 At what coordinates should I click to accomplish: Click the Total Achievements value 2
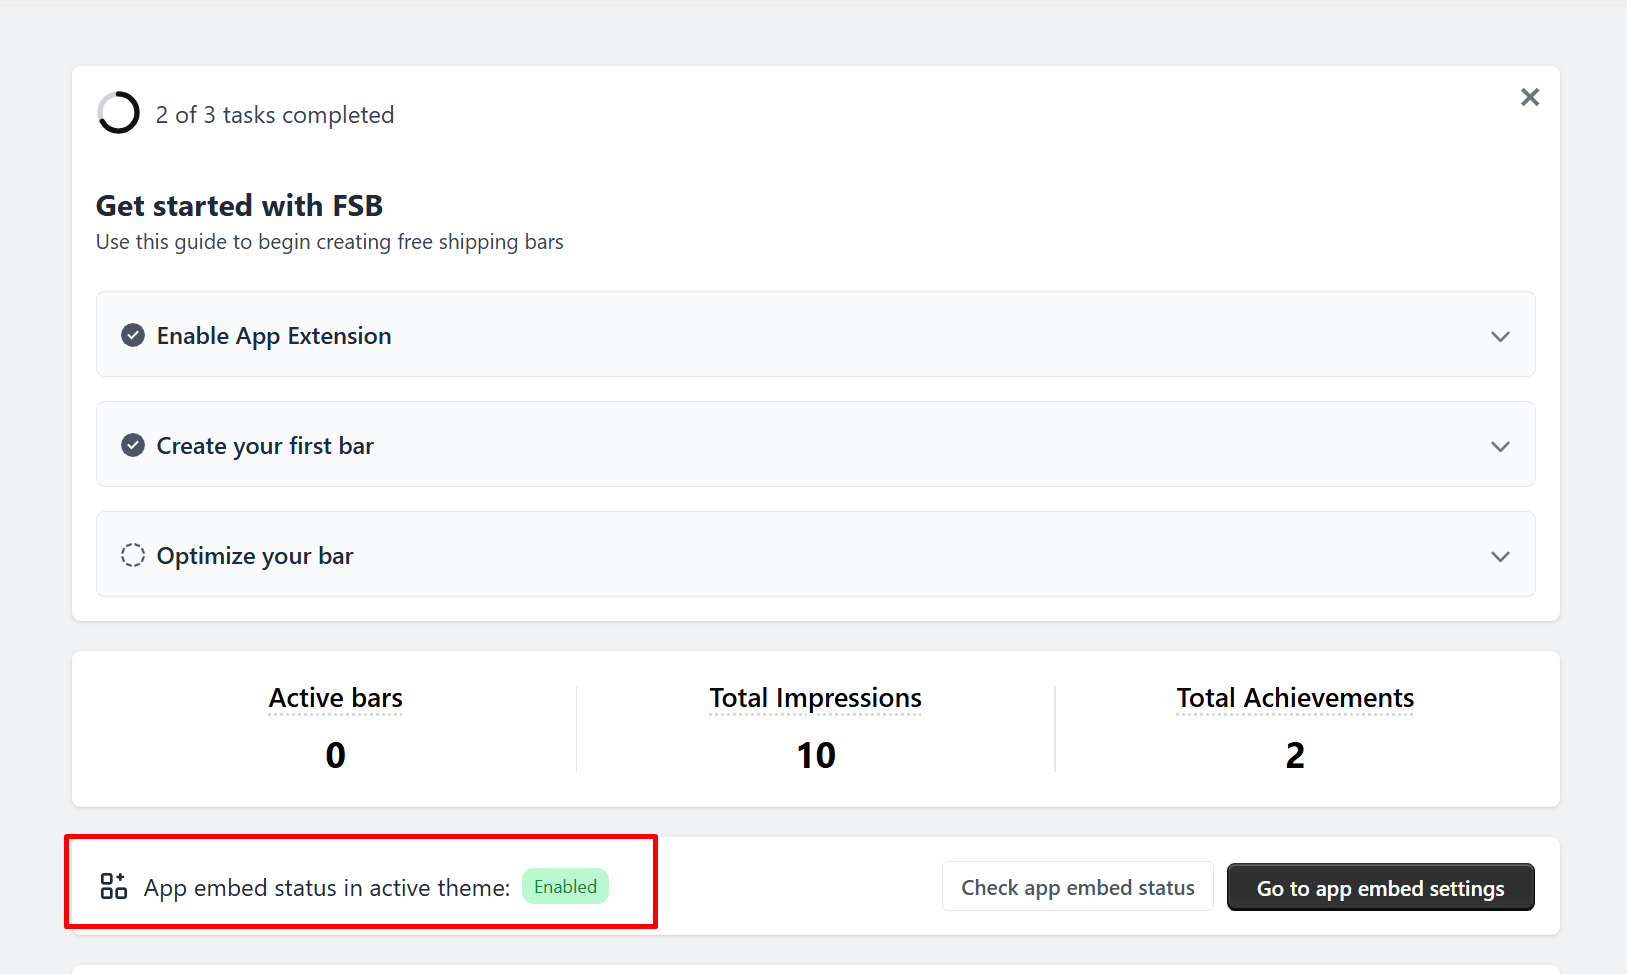[1295, 755]
